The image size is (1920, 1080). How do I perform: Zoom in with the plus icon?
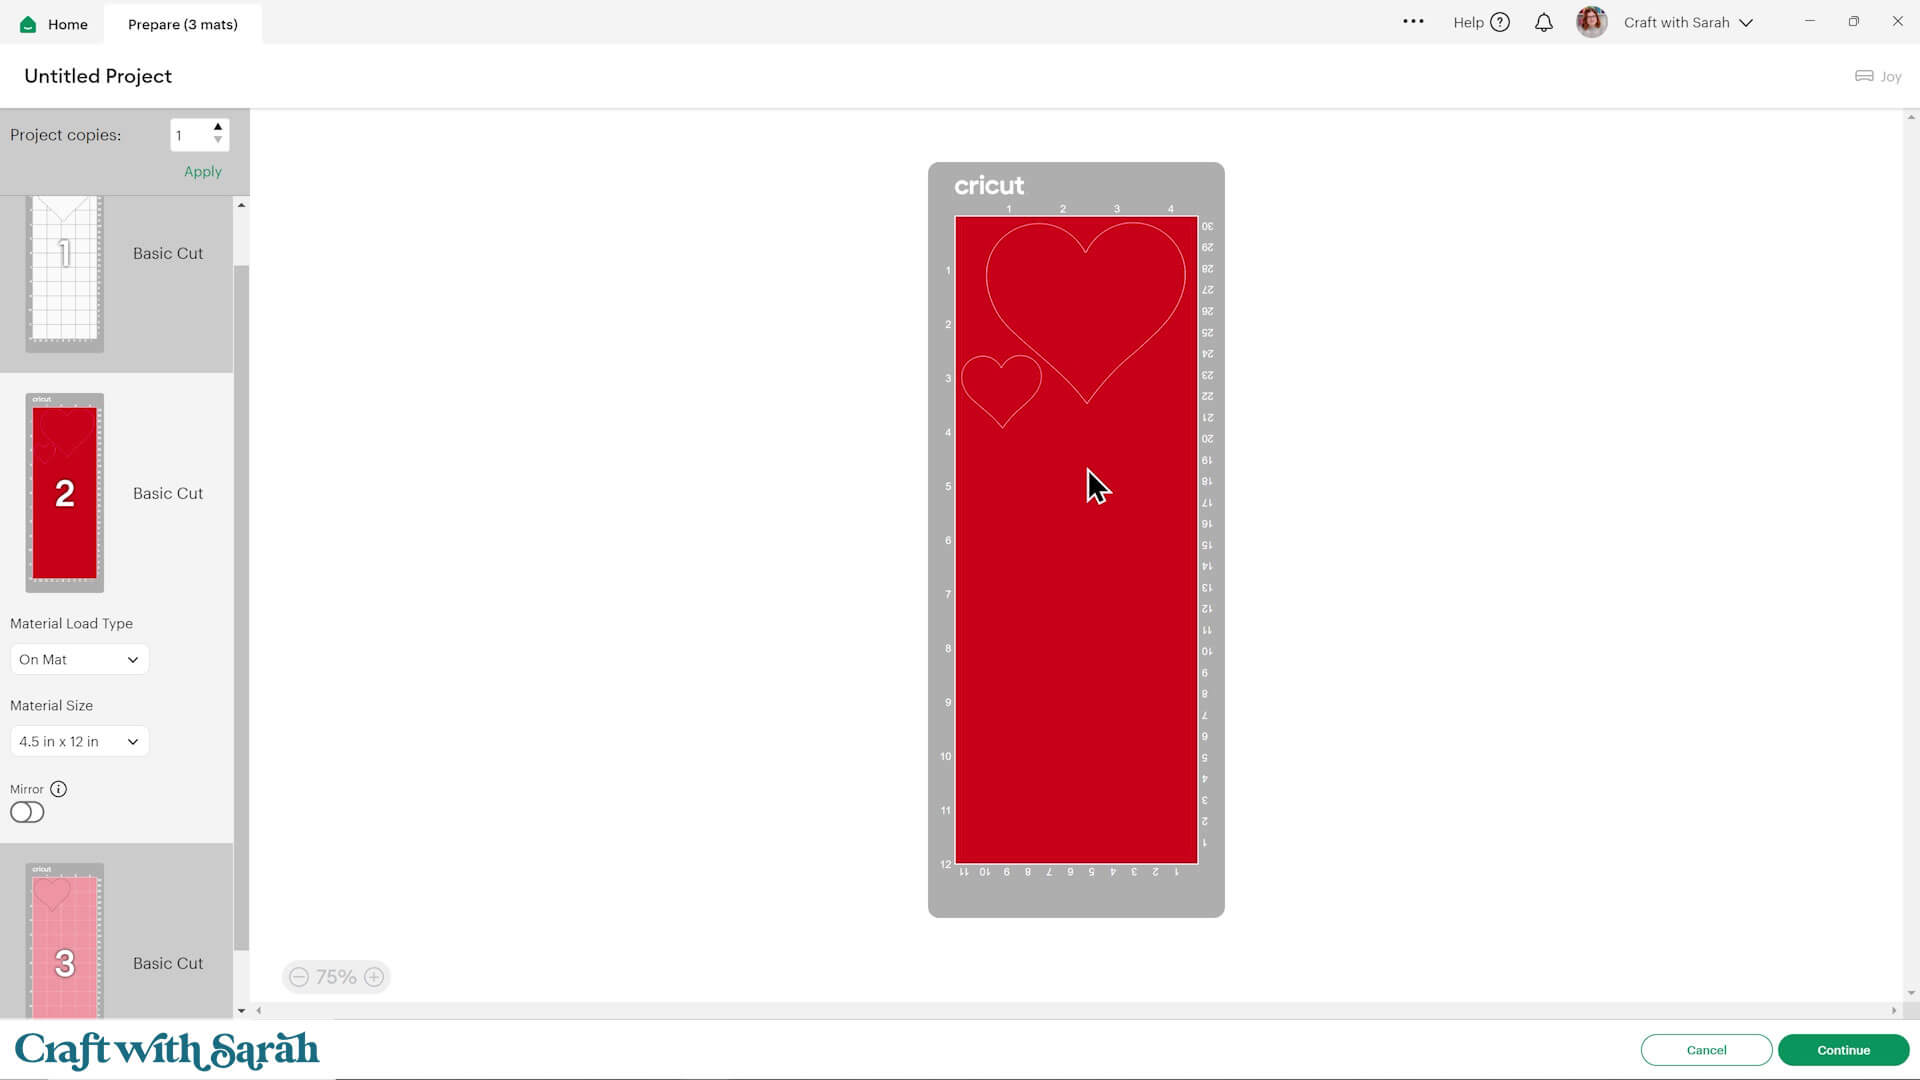374,977
